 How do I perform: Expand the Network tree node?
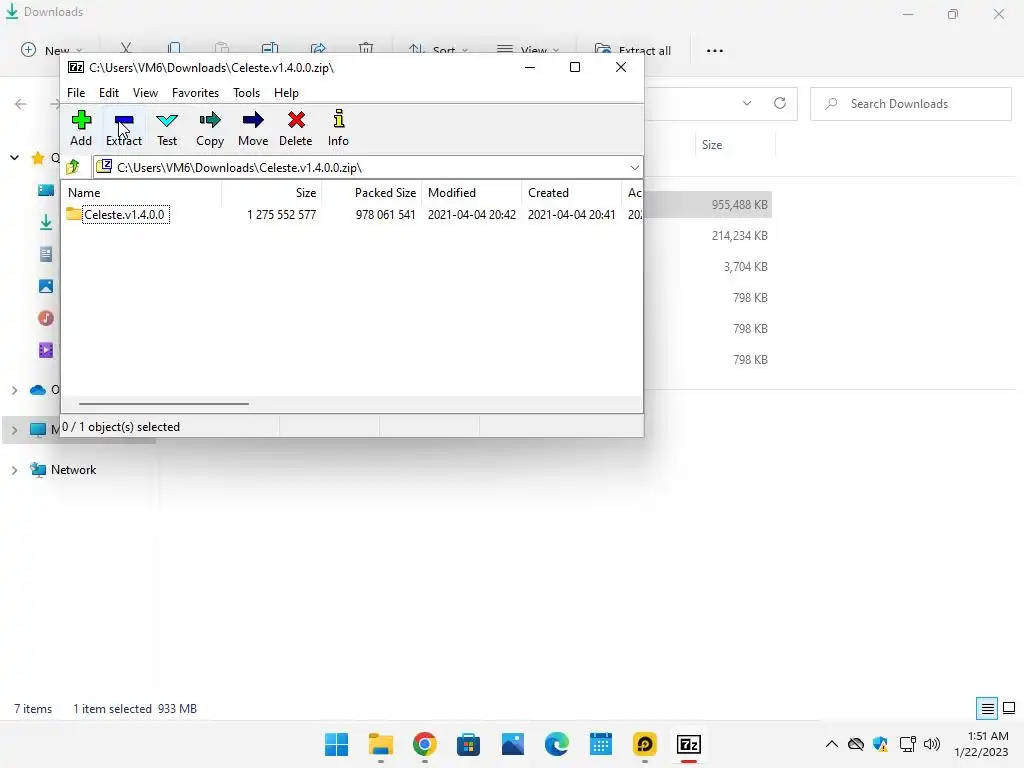coord(14,470)
